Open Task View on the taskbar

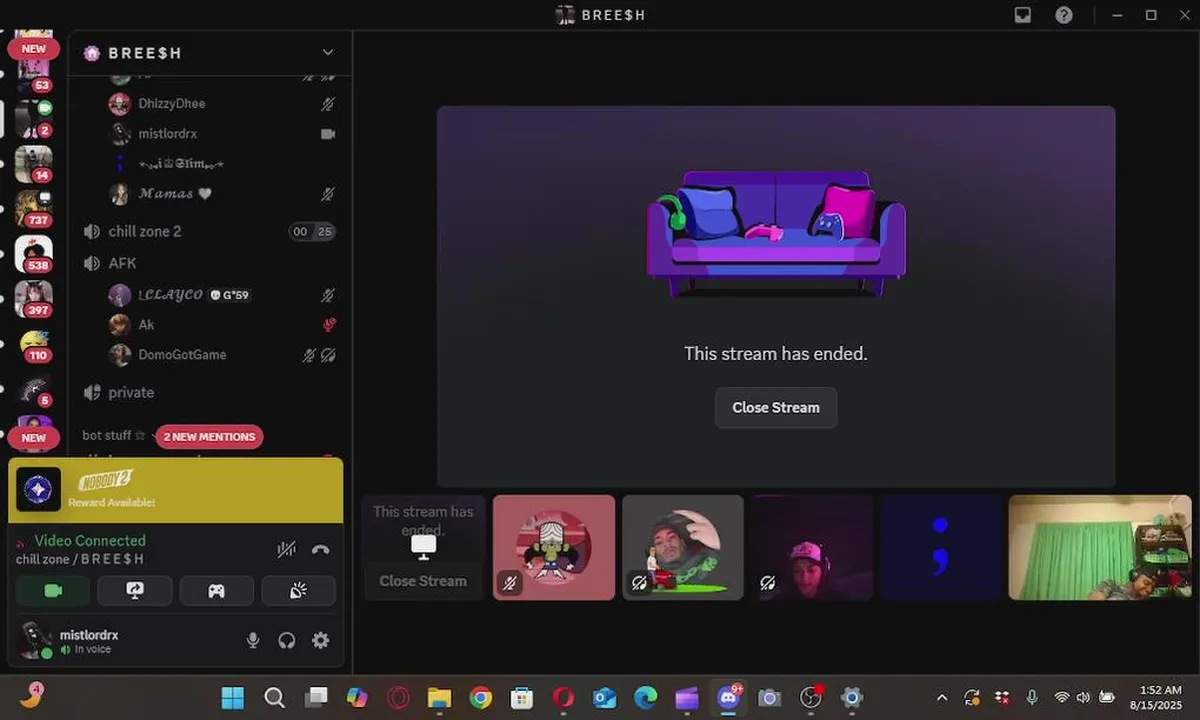coord(316,698)
